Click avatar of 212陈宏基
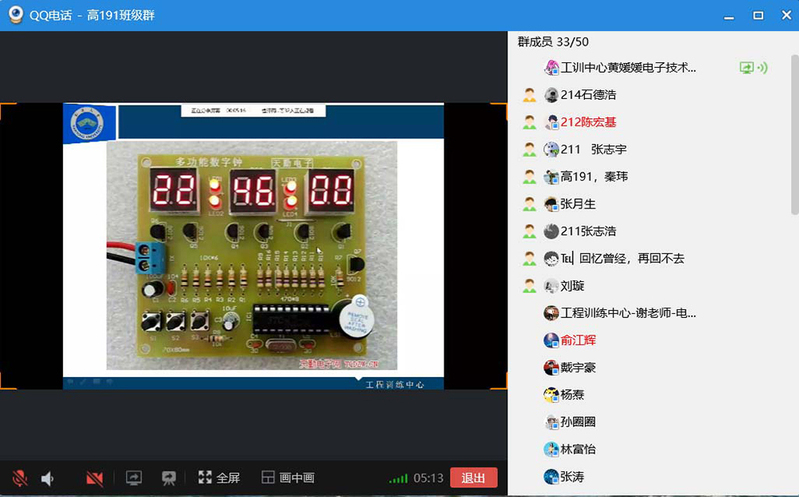The height and width of the screenshot is (497, 799). pyautogui.click(x=551, y=122)
